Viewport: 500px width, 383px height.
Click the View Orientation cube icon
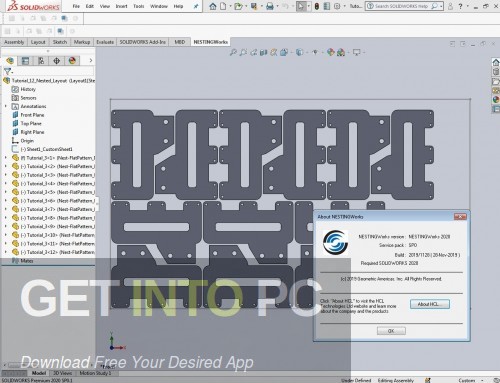click(284, 52)
